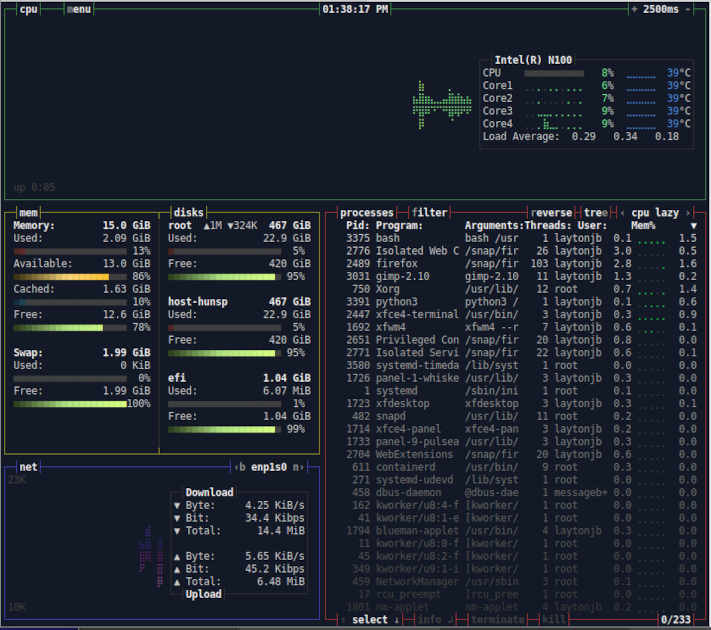This screenshot has height=630, width=711.
Task: Click the 2500ms update interval value
Action: [x=661, y=9]
